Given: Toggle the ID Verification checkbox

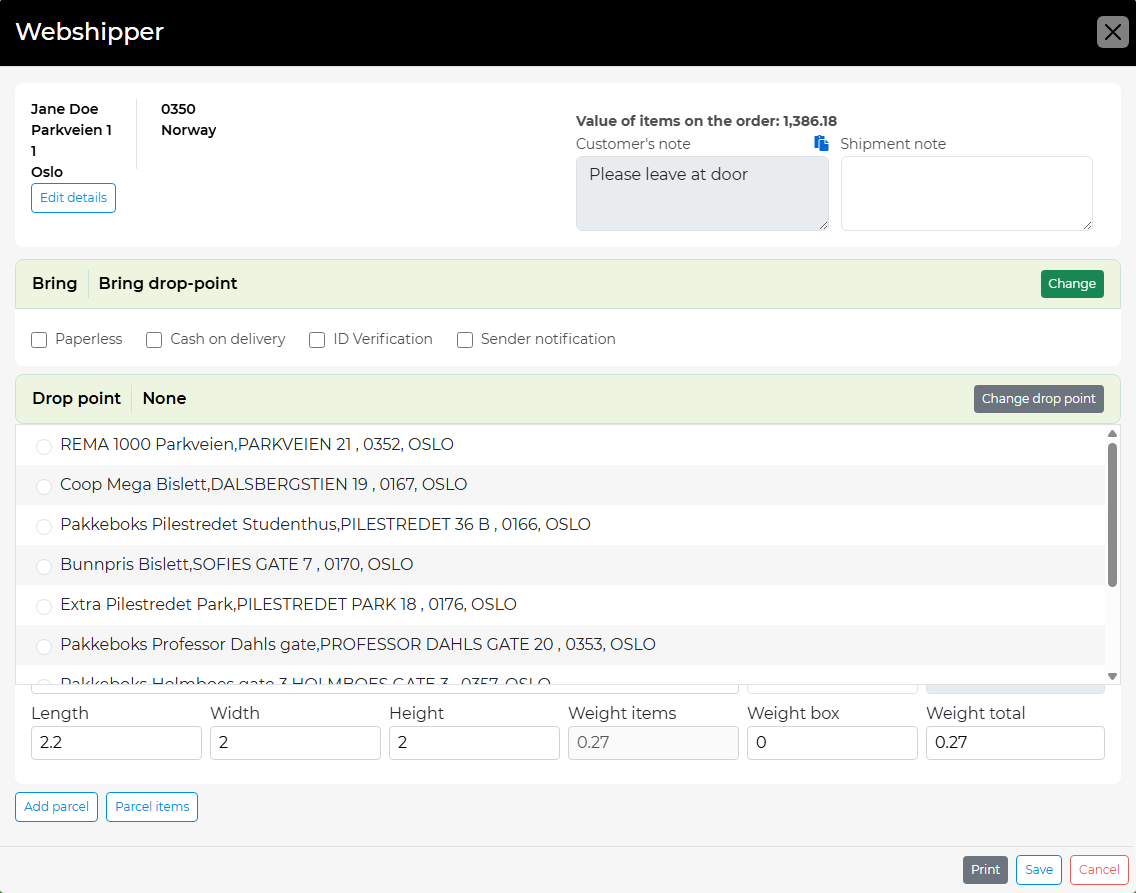Looking at the screenshot, I should [317, 340].
